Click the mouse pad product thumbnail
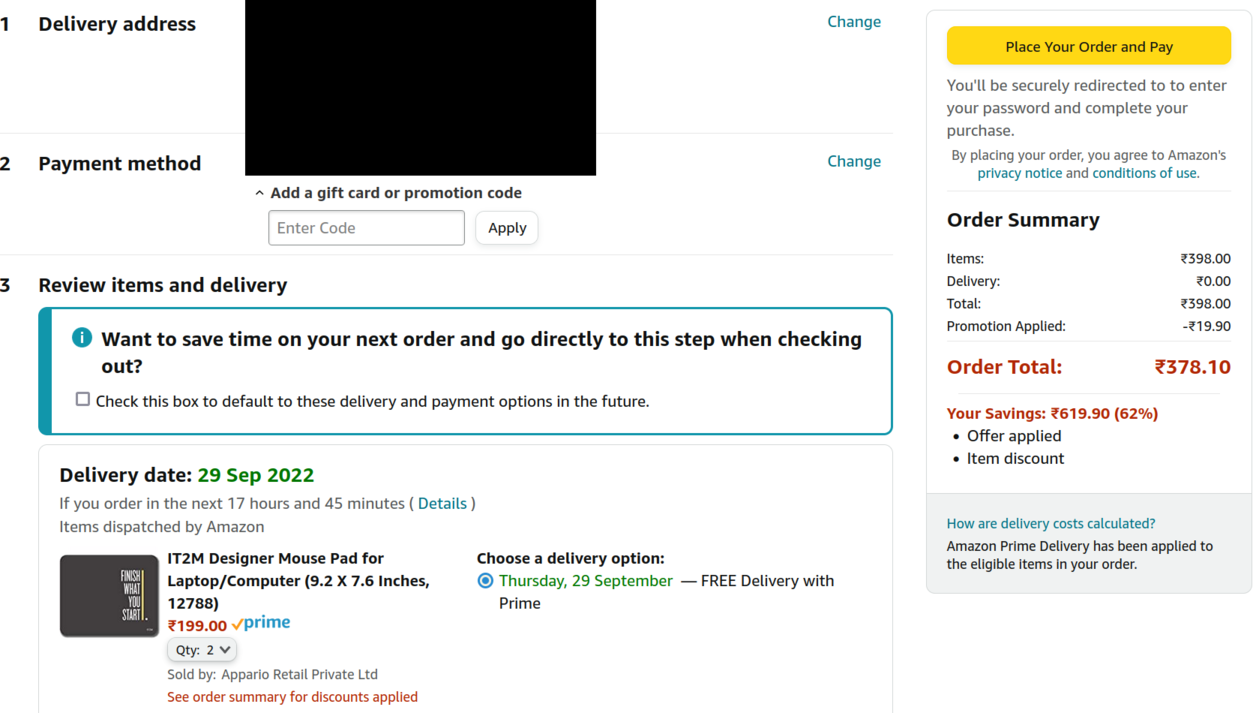The height and width of the screenshot is (713, 1253). click(x=109, y=596)
